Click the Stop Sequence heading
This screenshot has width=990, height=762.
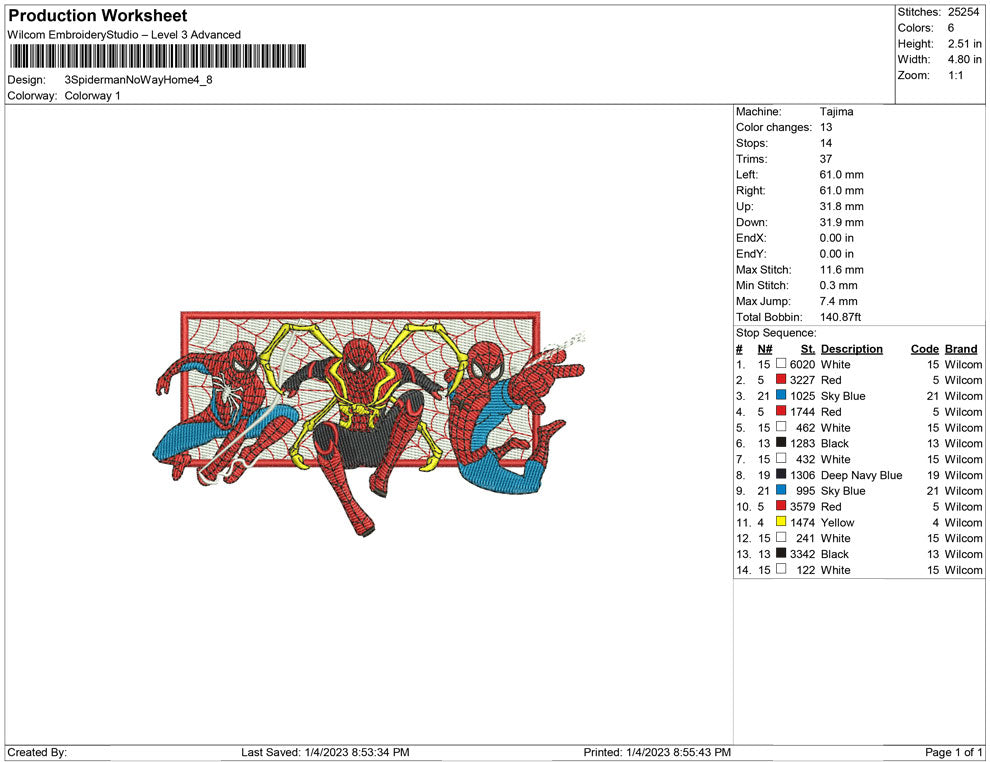tap(776, 333)
